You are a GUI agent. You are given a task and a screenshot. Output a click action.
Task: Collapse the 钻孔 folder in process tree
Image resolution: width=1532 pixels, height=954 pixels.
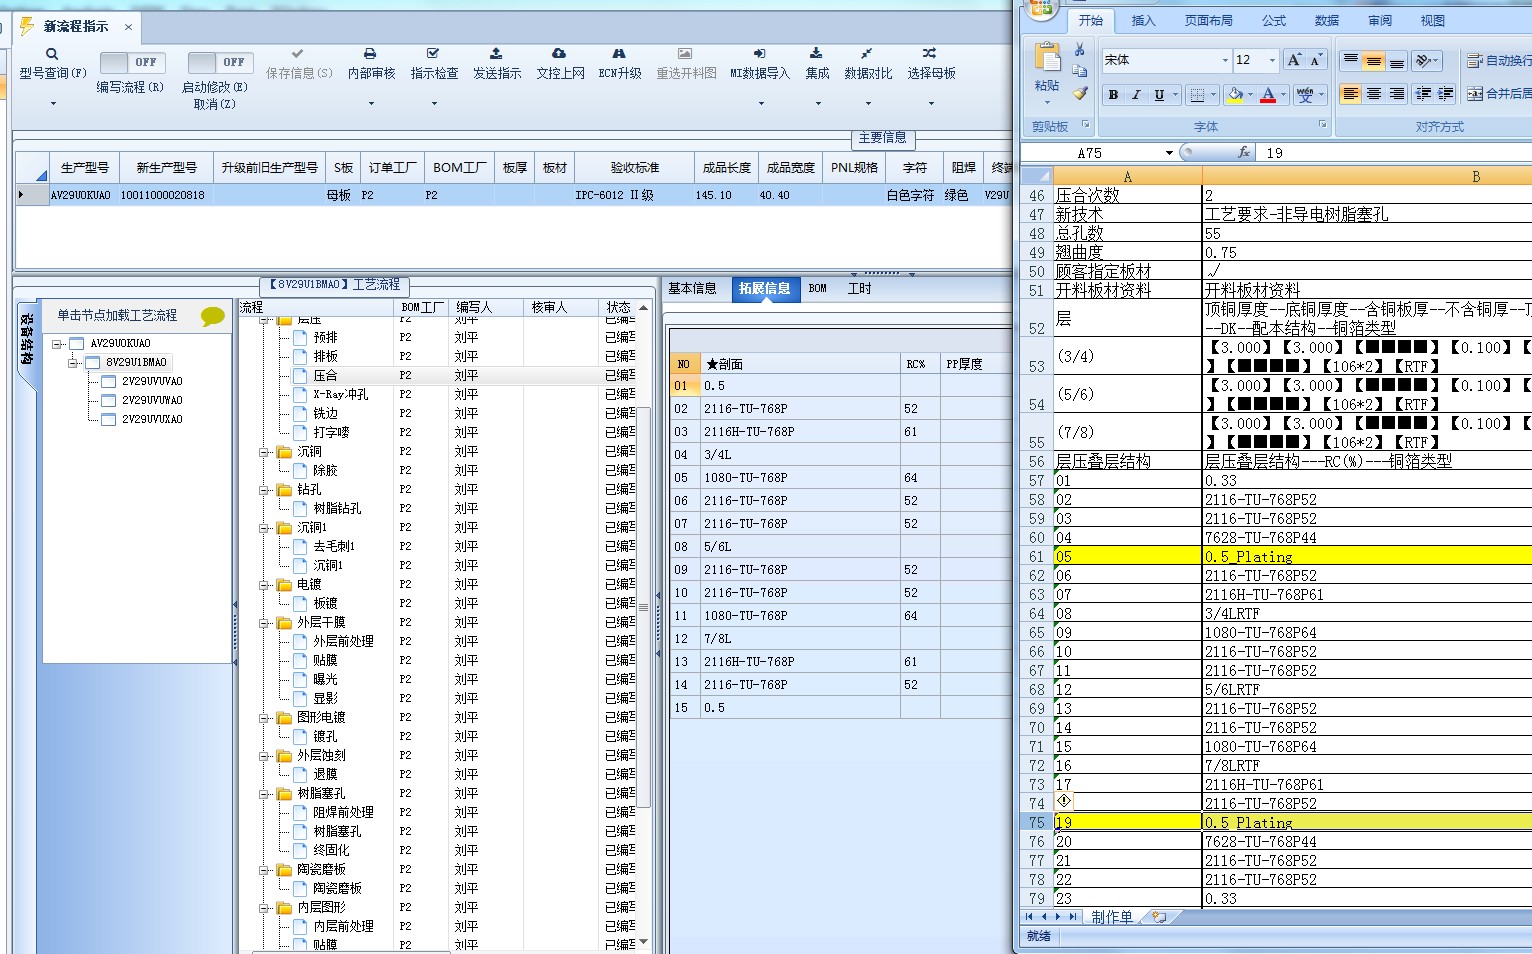tap(265, 490)
